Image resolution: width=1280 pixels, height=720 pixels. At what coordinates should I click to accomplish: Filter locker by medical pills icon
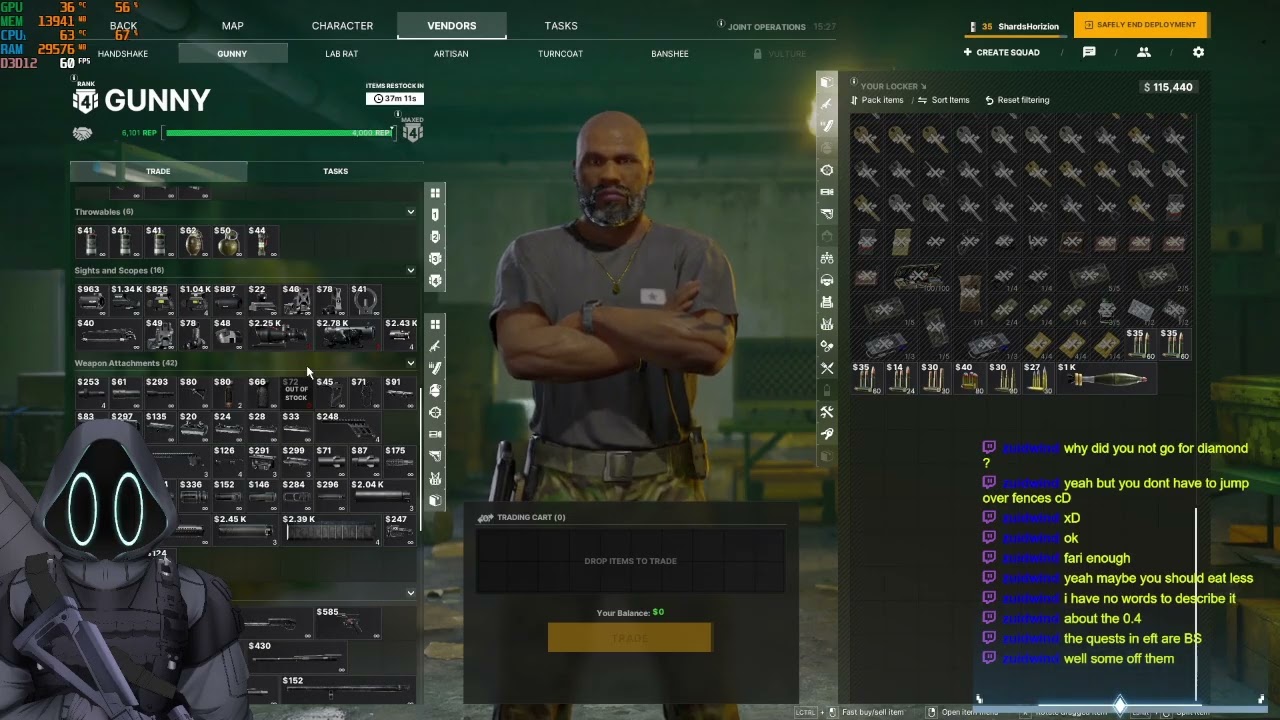827,346
